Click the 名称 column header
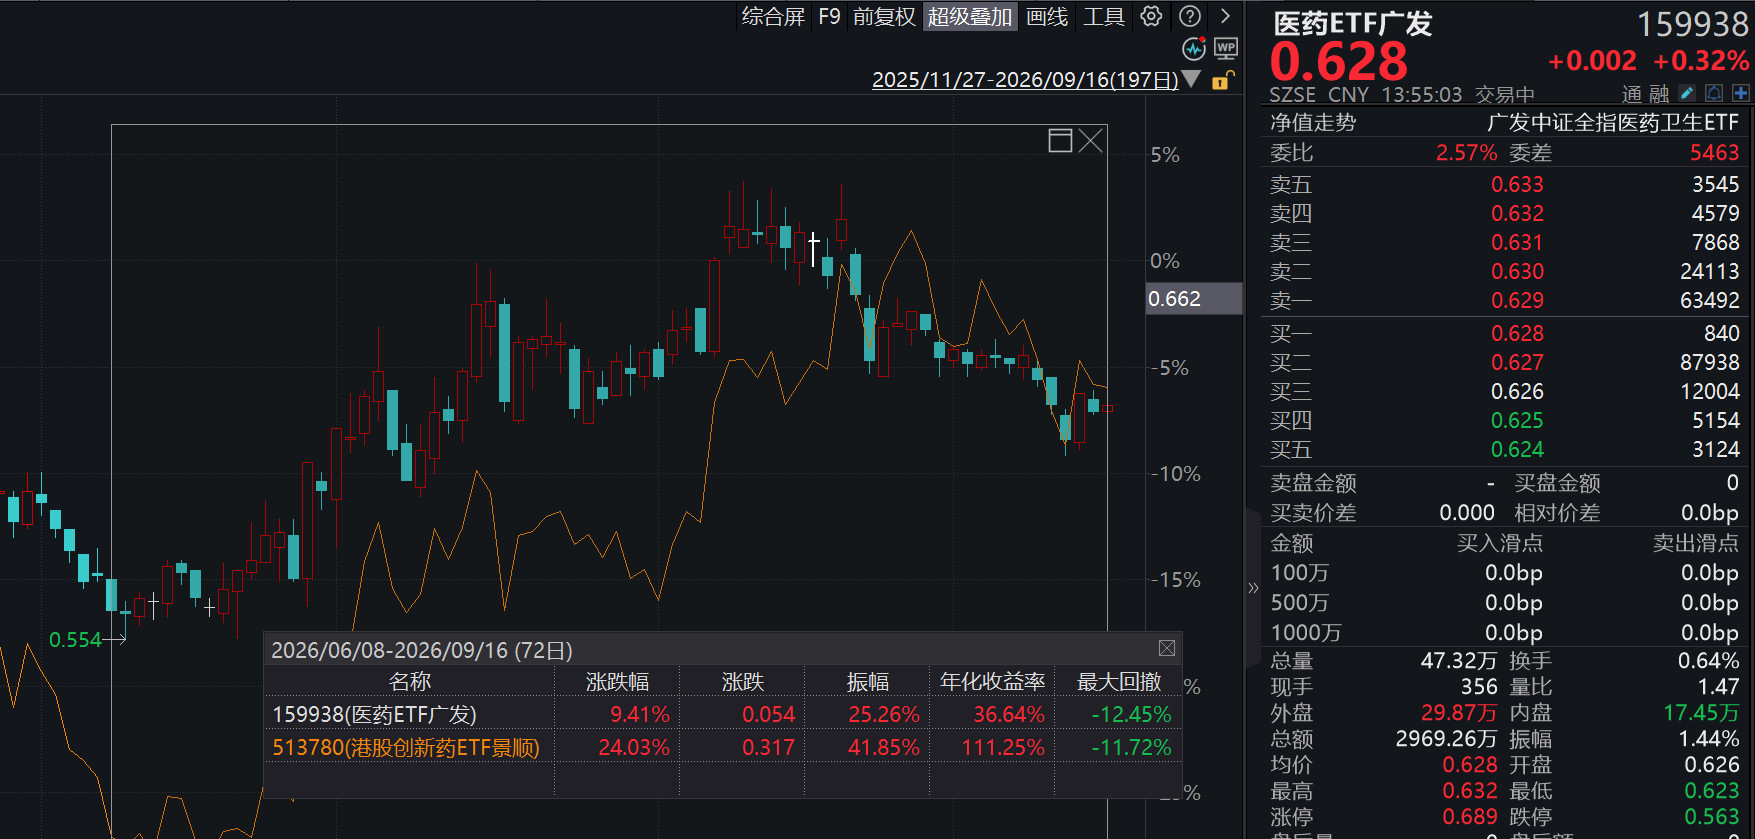 tap(410, 682)
